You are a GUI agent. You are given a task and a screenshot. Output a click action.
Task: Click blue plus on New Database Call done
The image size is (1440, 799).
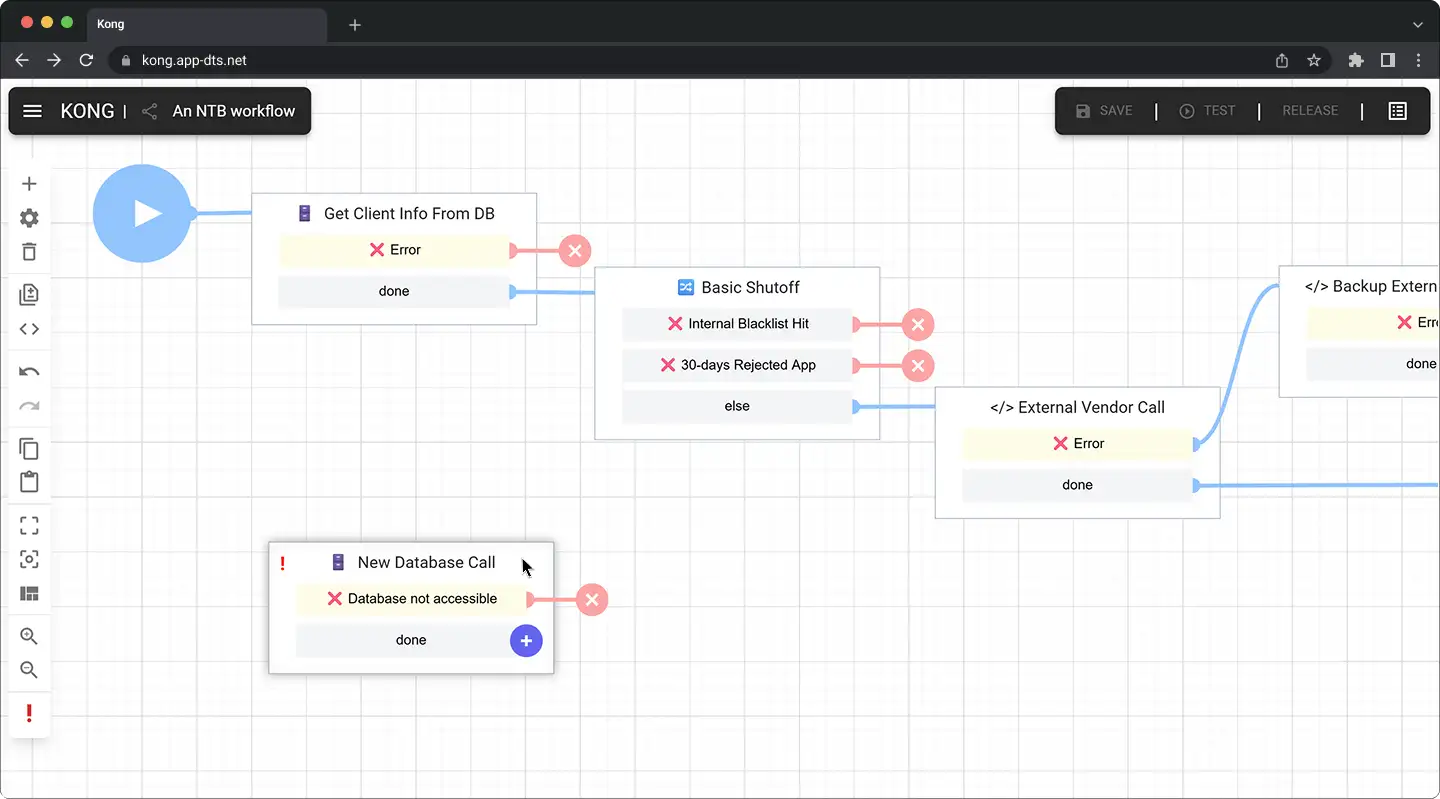(x=526, y=640)
